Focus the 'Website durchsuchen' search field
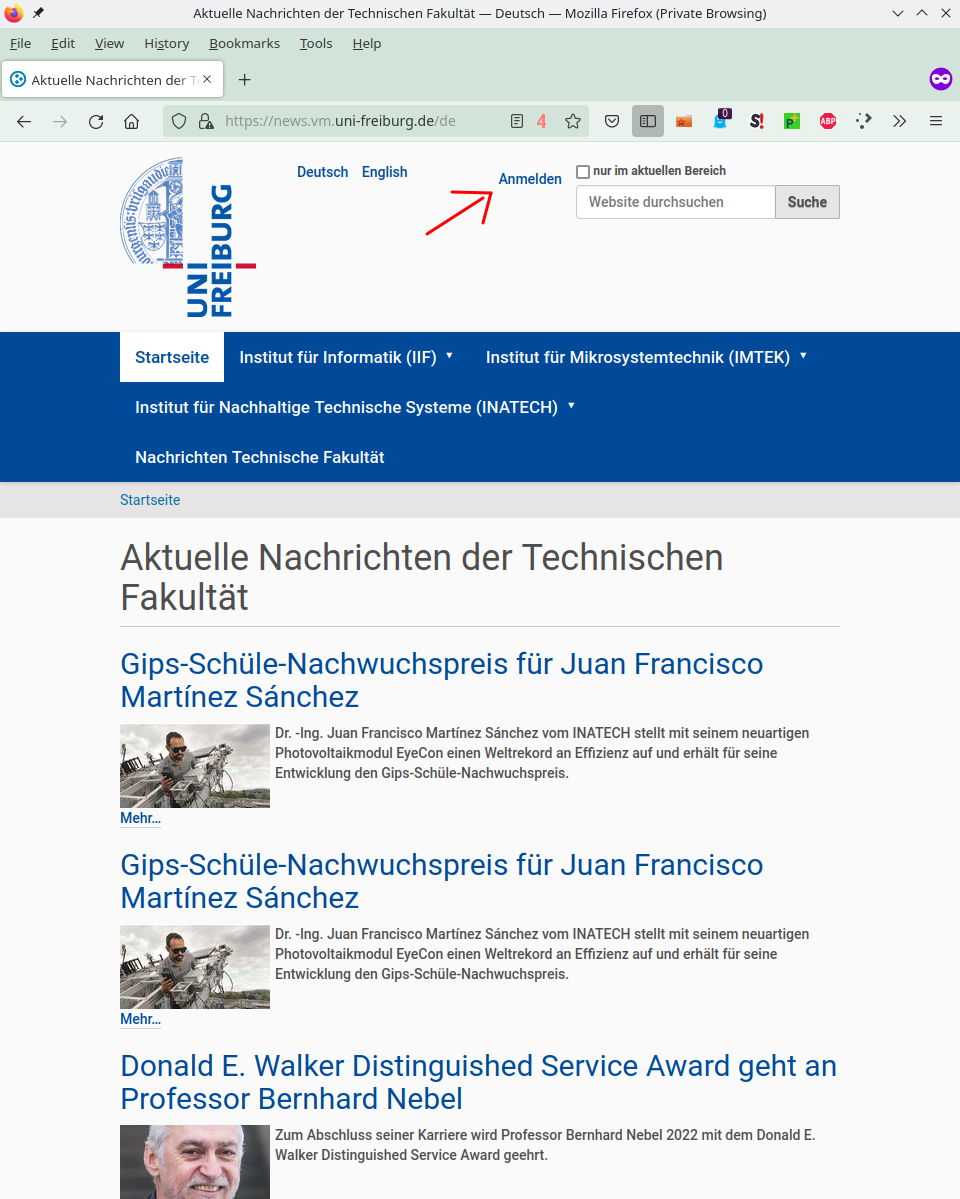 pyautogui.click(x=675, y=202)
